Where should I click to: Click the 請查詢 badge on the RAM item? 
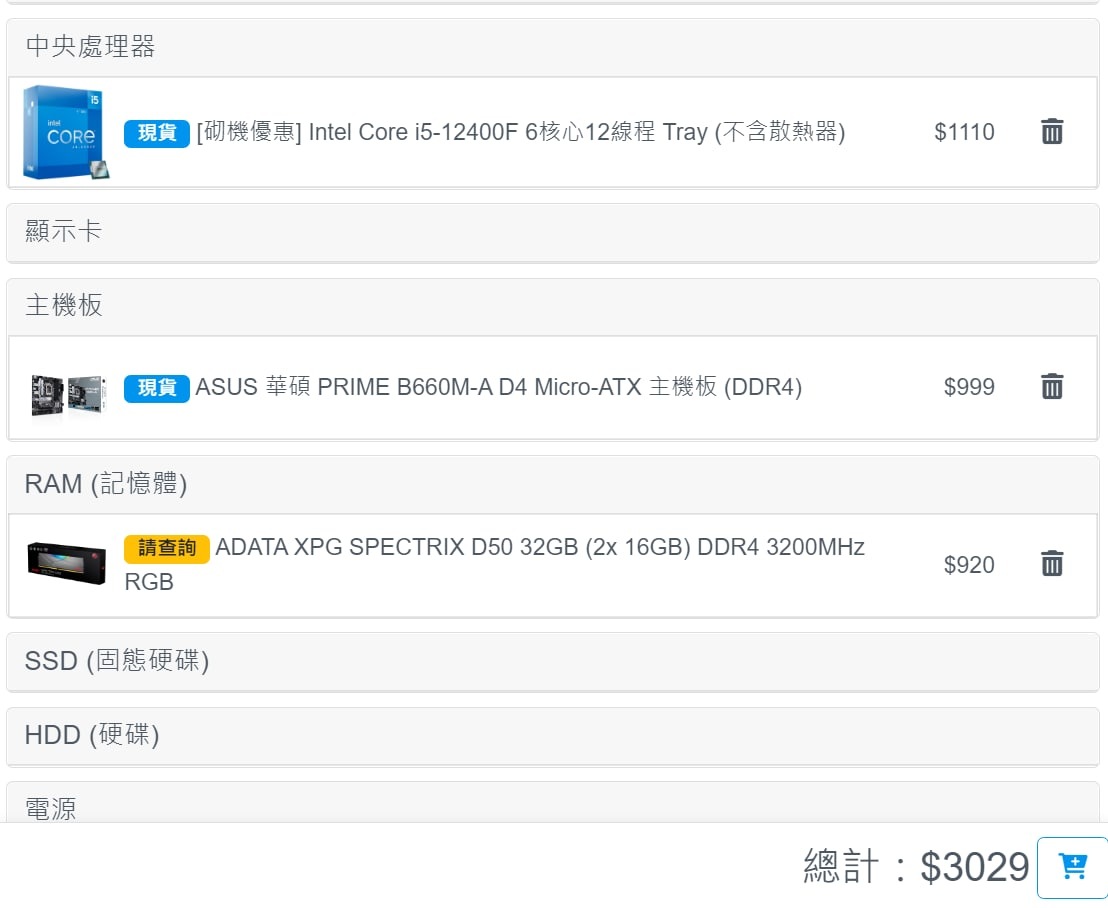(x=167, y=548)
